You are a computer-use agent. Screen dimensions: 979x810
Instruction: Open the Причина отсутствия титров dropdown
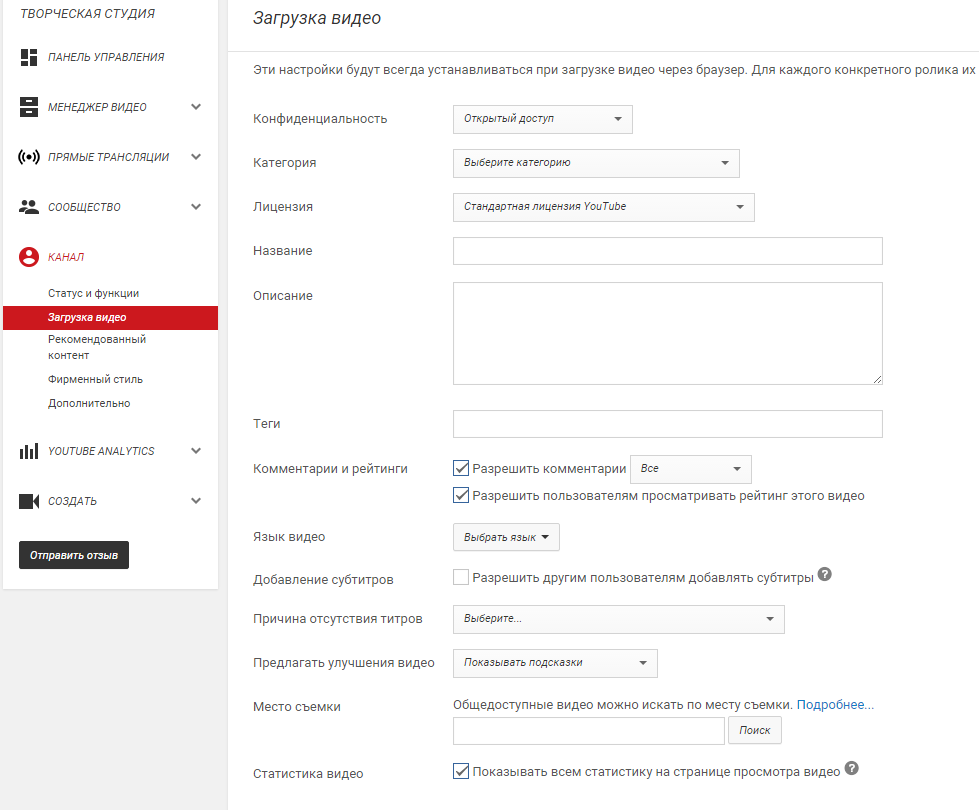(x=619, y=619)
